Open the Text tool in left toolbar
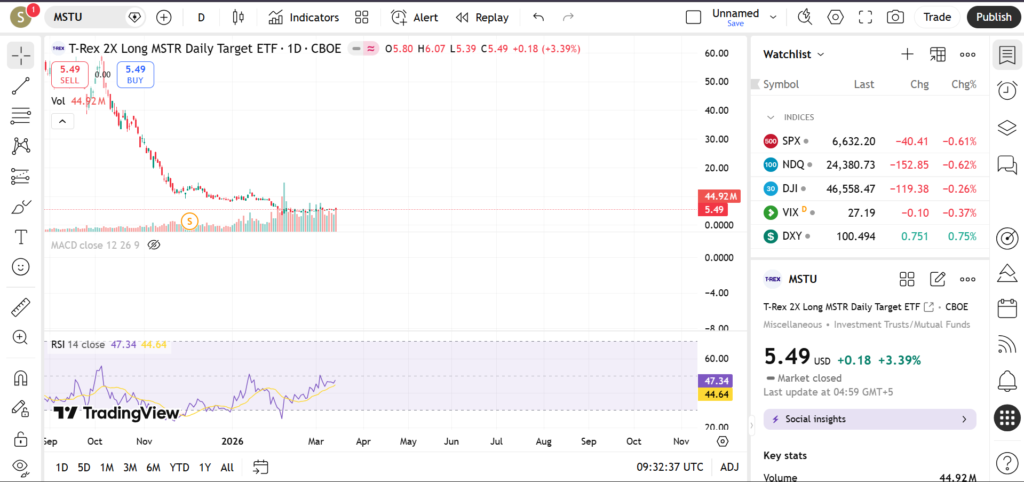The image size is (1024, 482). pyautogui.click(x=20, y=237)
